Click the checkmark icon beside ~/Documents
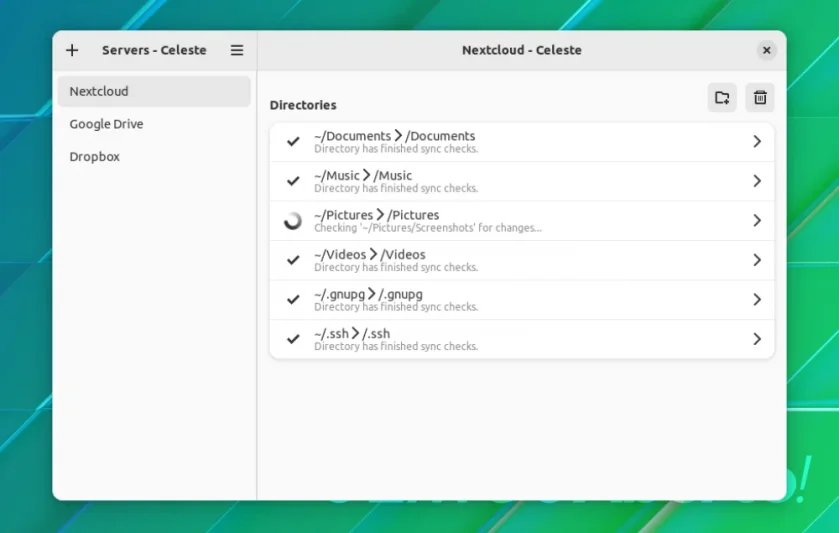Image resolution: width=840 pixels, height=533 pixels. coord(292,141)
